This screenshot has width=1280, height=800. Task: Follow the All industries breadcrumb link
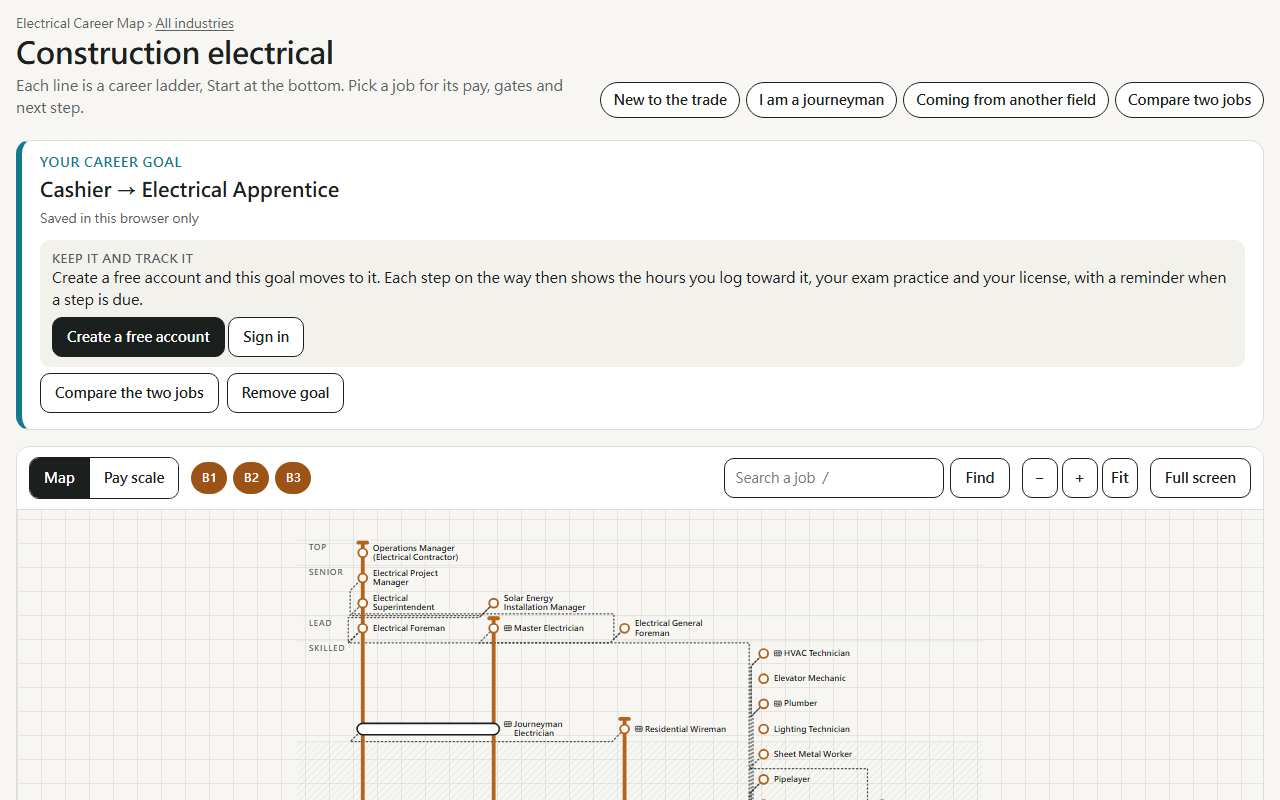[195, 23]
